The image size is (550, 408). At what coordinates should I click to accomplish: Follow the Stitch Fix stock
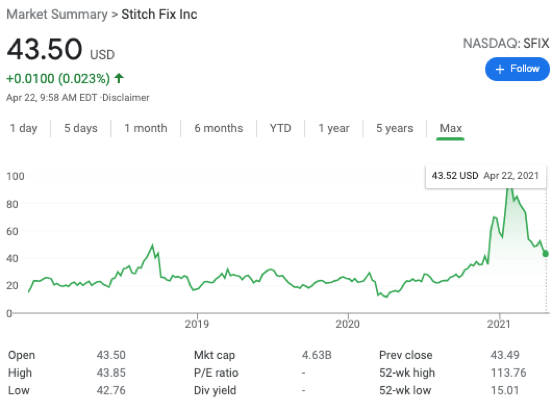click(x=517, y=69)
